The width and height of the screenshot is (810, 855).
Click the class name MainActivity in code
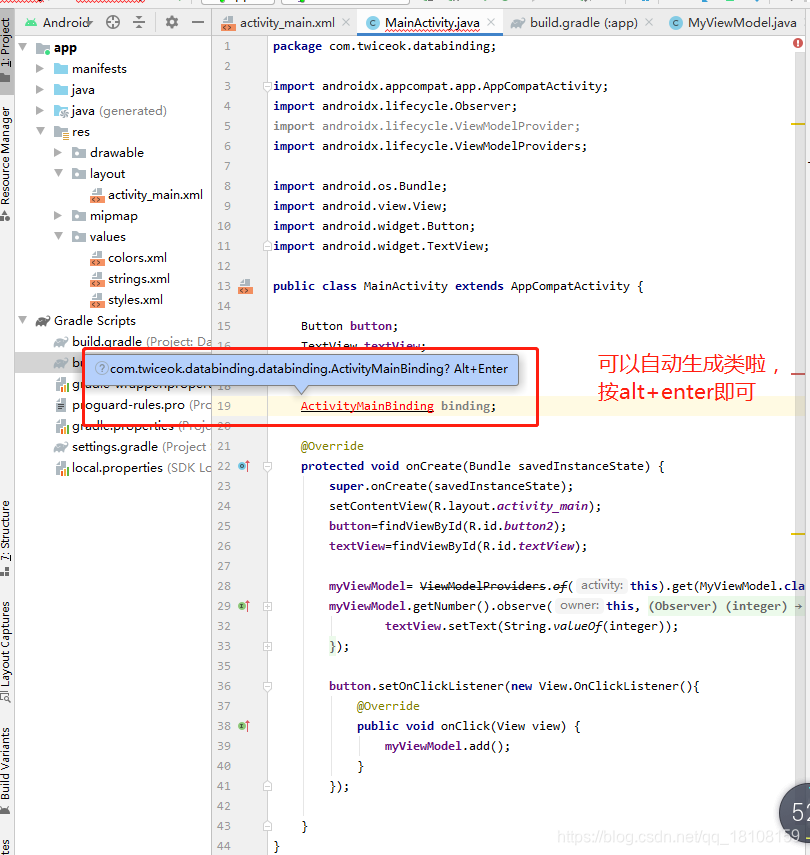[x=405, y=286]
